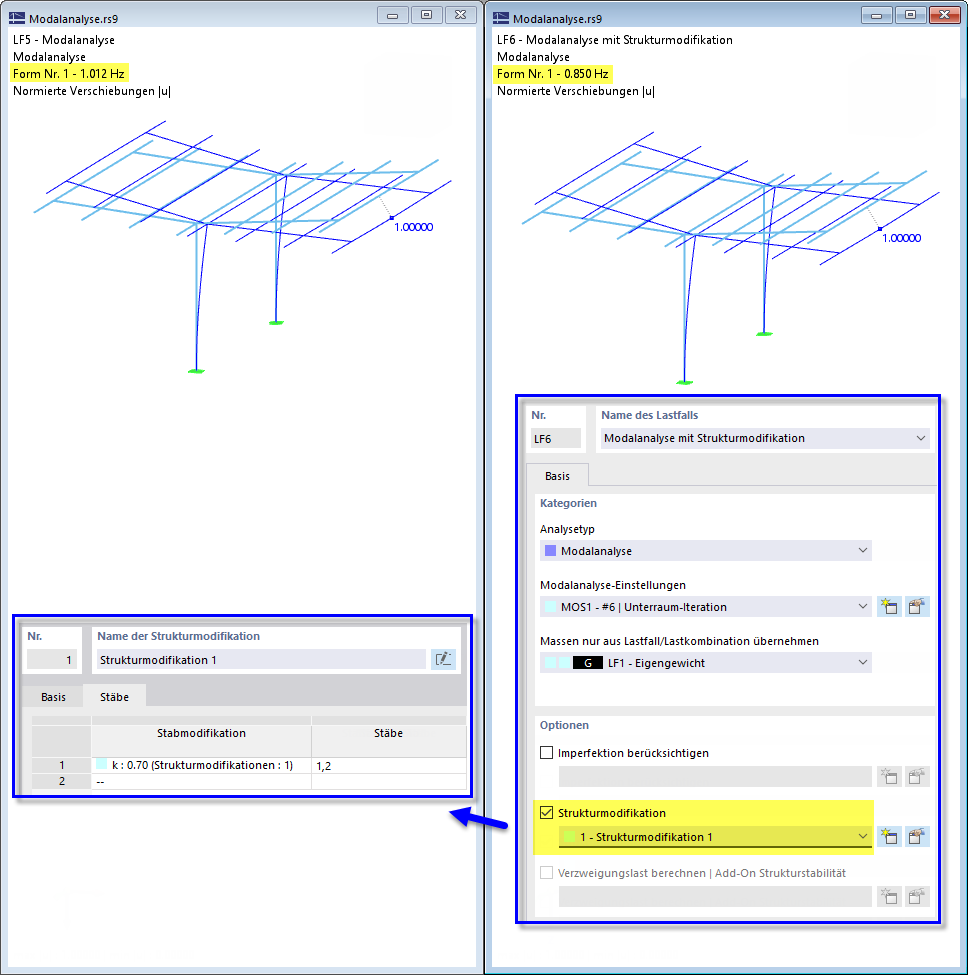The image size is (968, 975).
Task: Maximize the left Modalanalyse.rs9 window
Action: (426, 15)
